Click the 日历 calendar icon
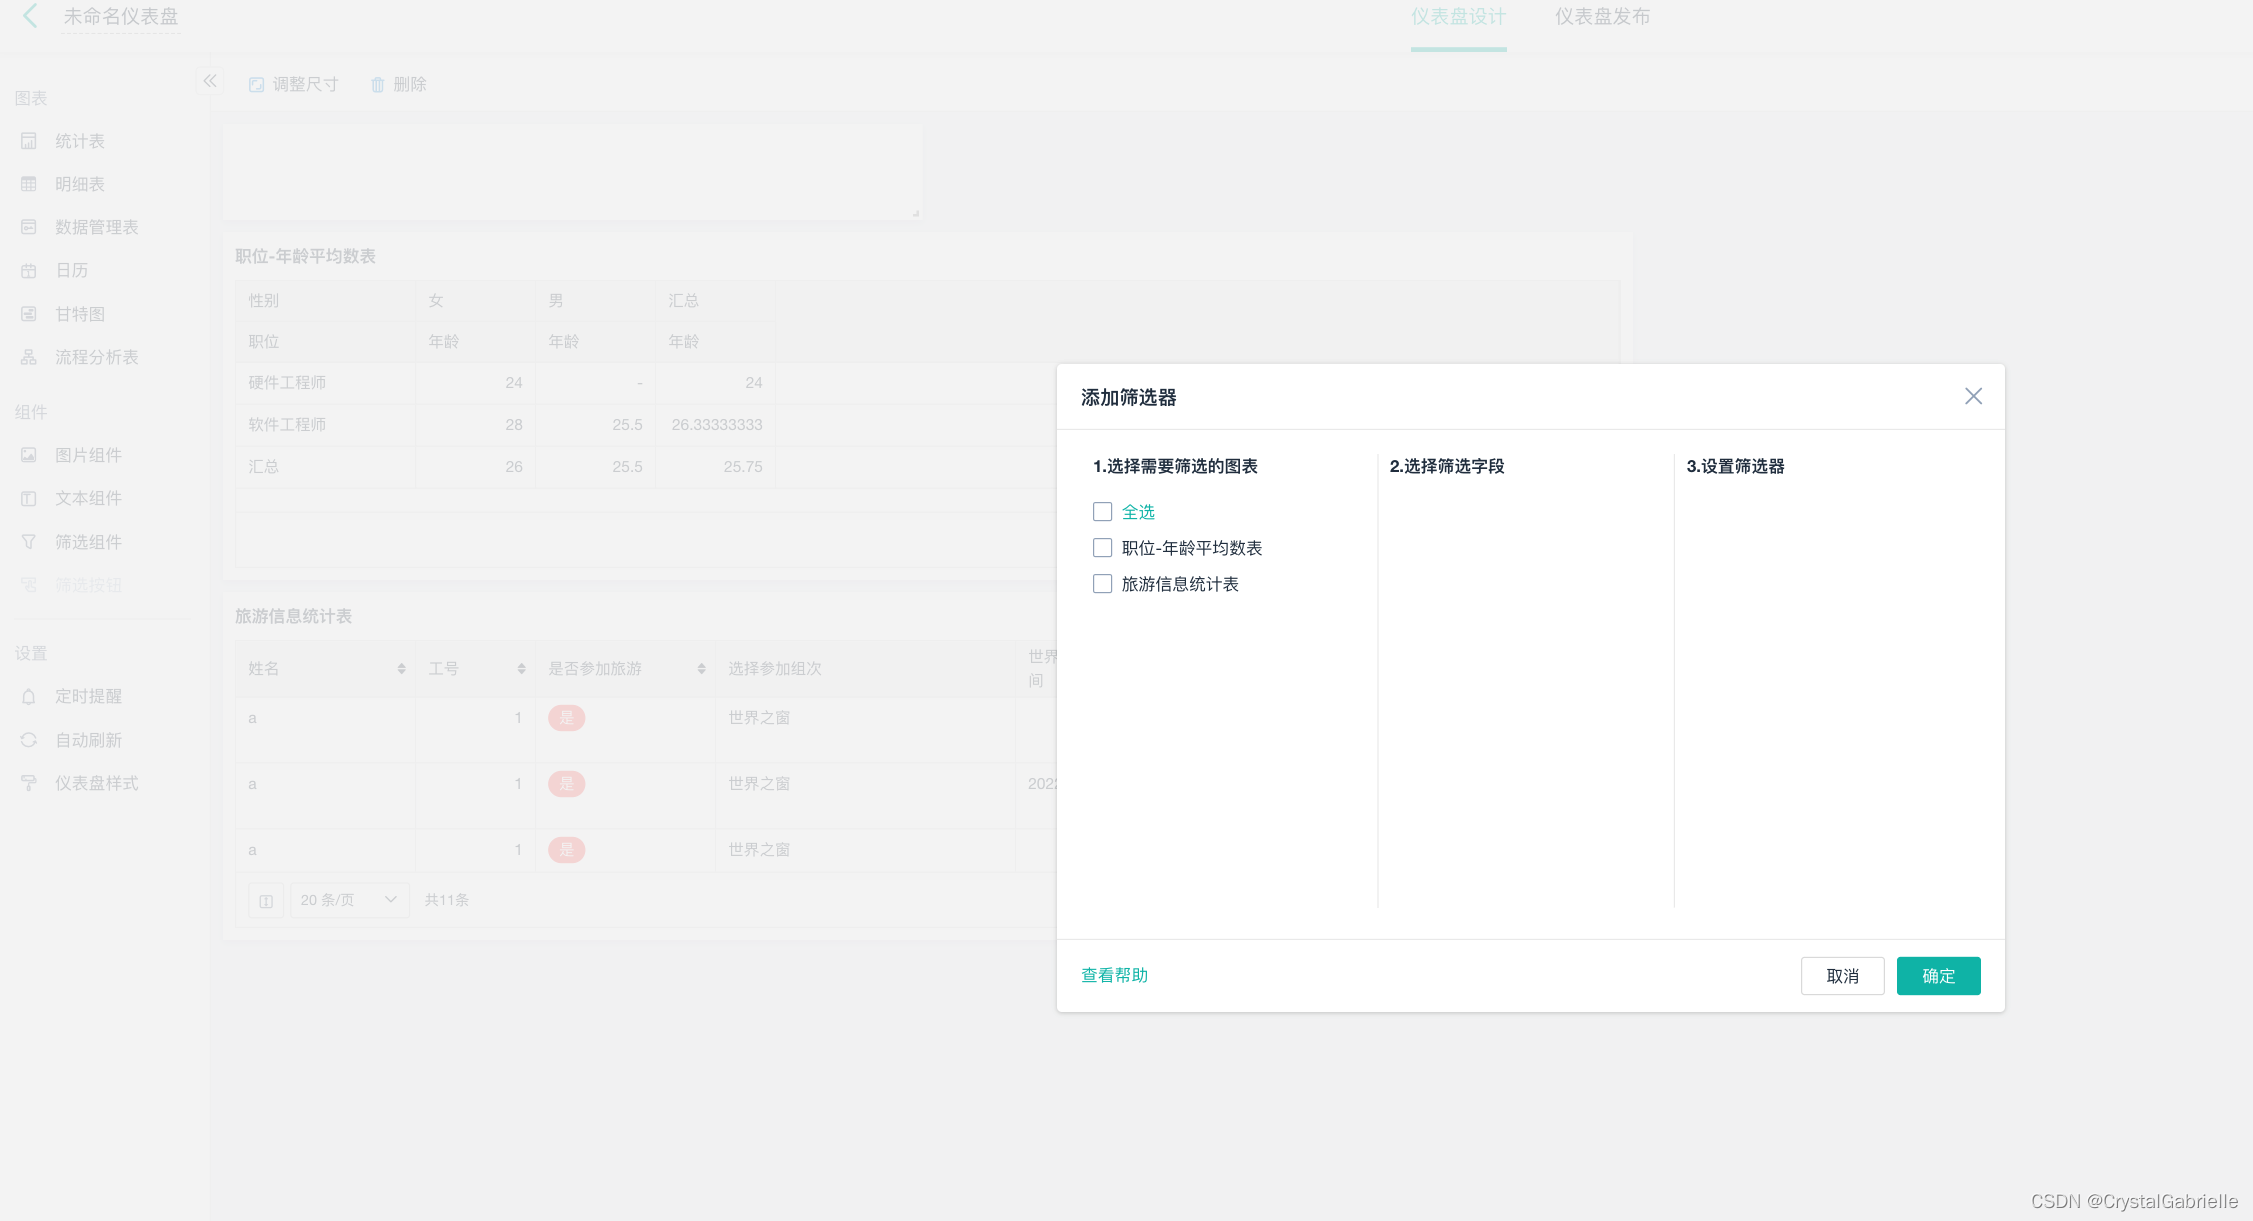 point(29,270)
